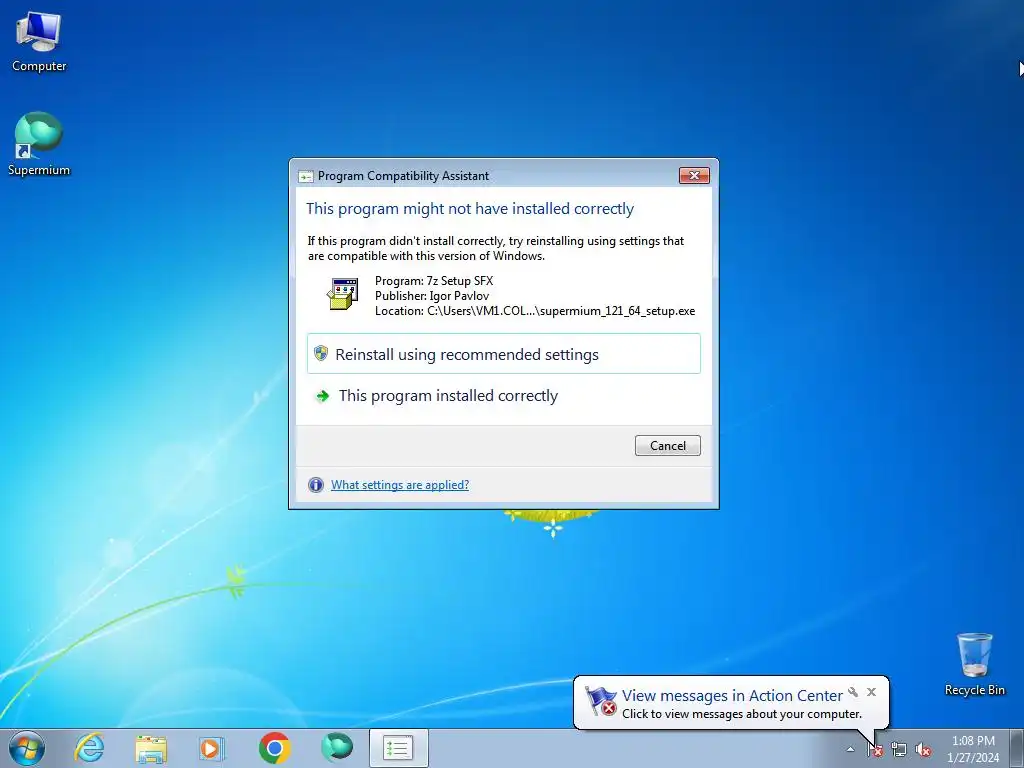Image resolution: width=1024 pixels, height=768 pixels.
Task: Close the Program Compatibility Assistant dialog
Action: point(694,175)
